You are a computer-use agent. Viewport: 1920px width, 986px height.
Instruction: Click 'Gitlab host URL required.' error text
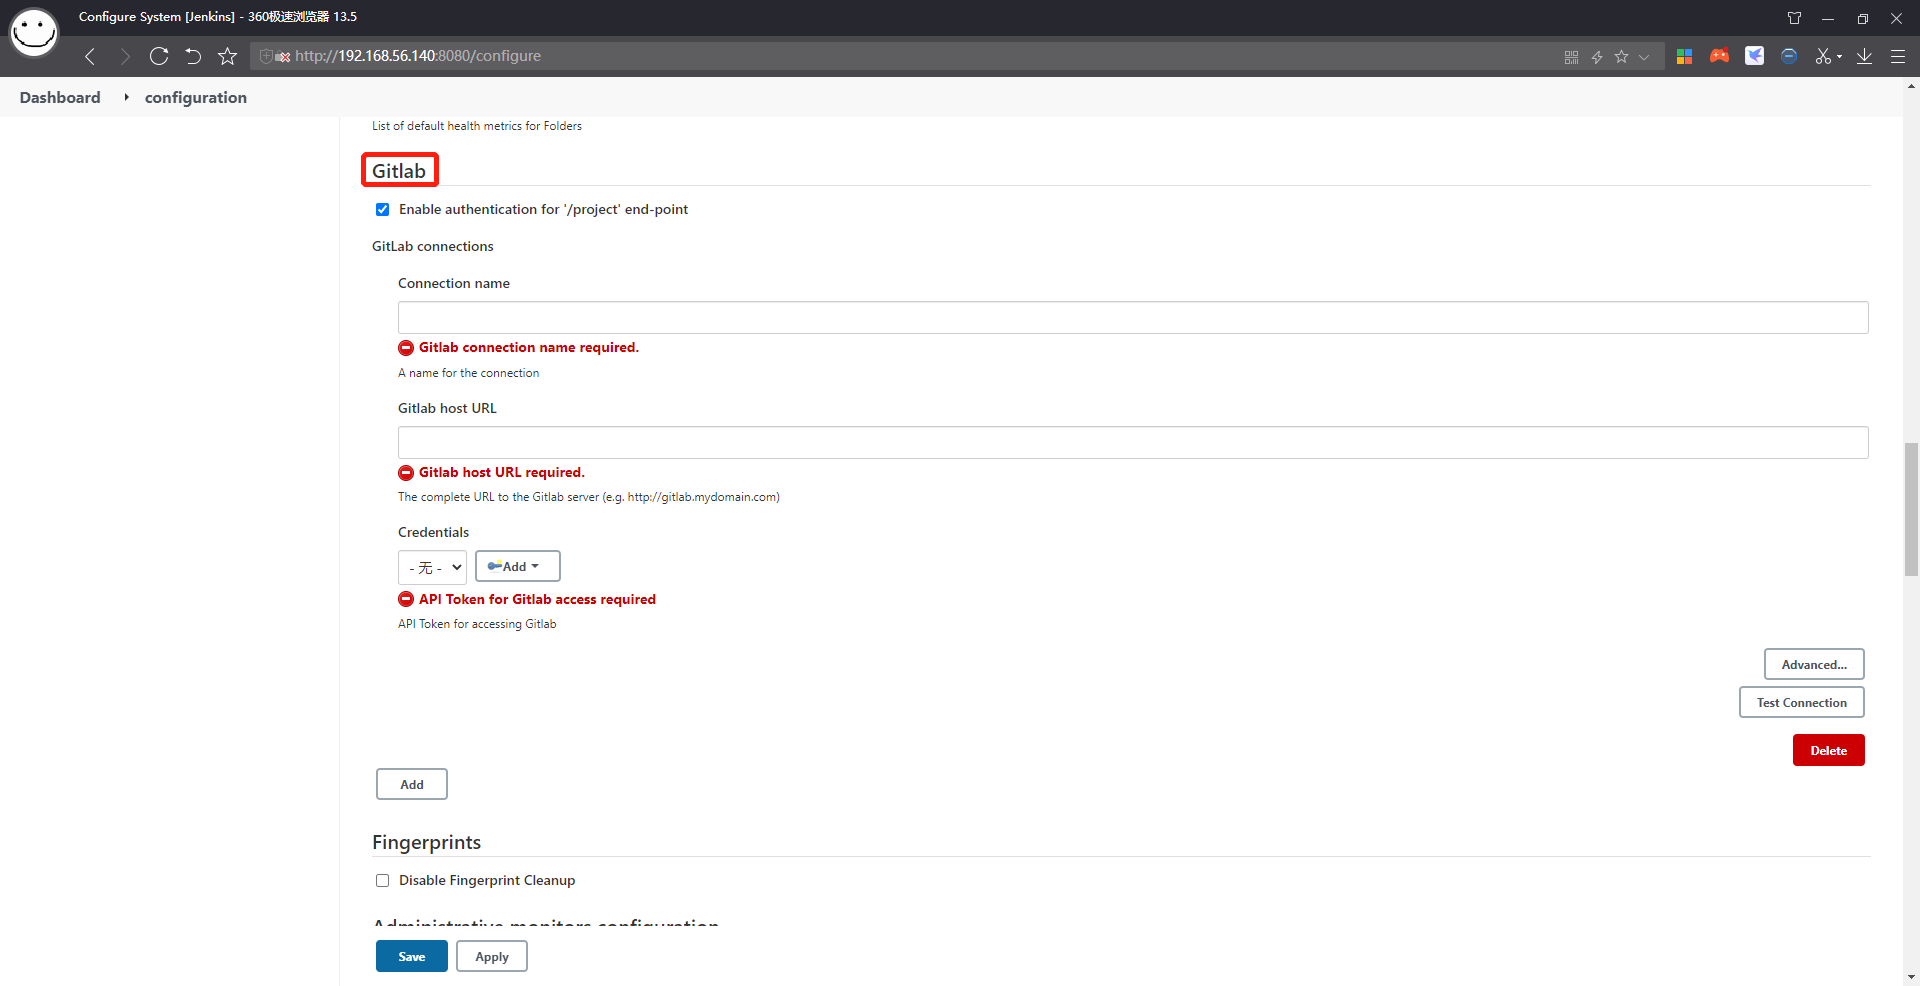click(502, 473)
